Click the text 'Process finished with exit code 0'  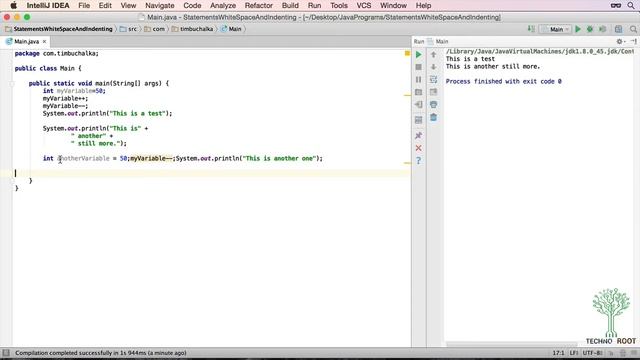503,81
